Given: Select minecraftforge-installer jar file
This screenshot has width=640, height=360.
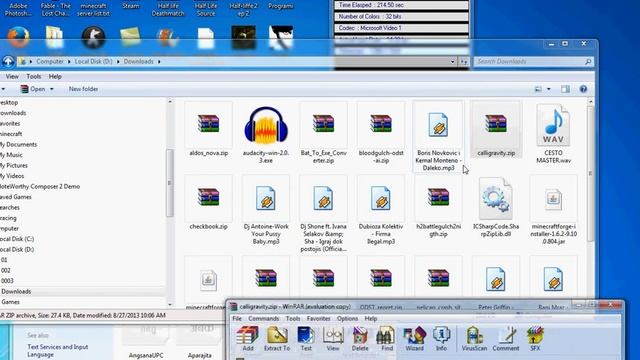Looking at the screenshot, I should click(x=553, y=211).
